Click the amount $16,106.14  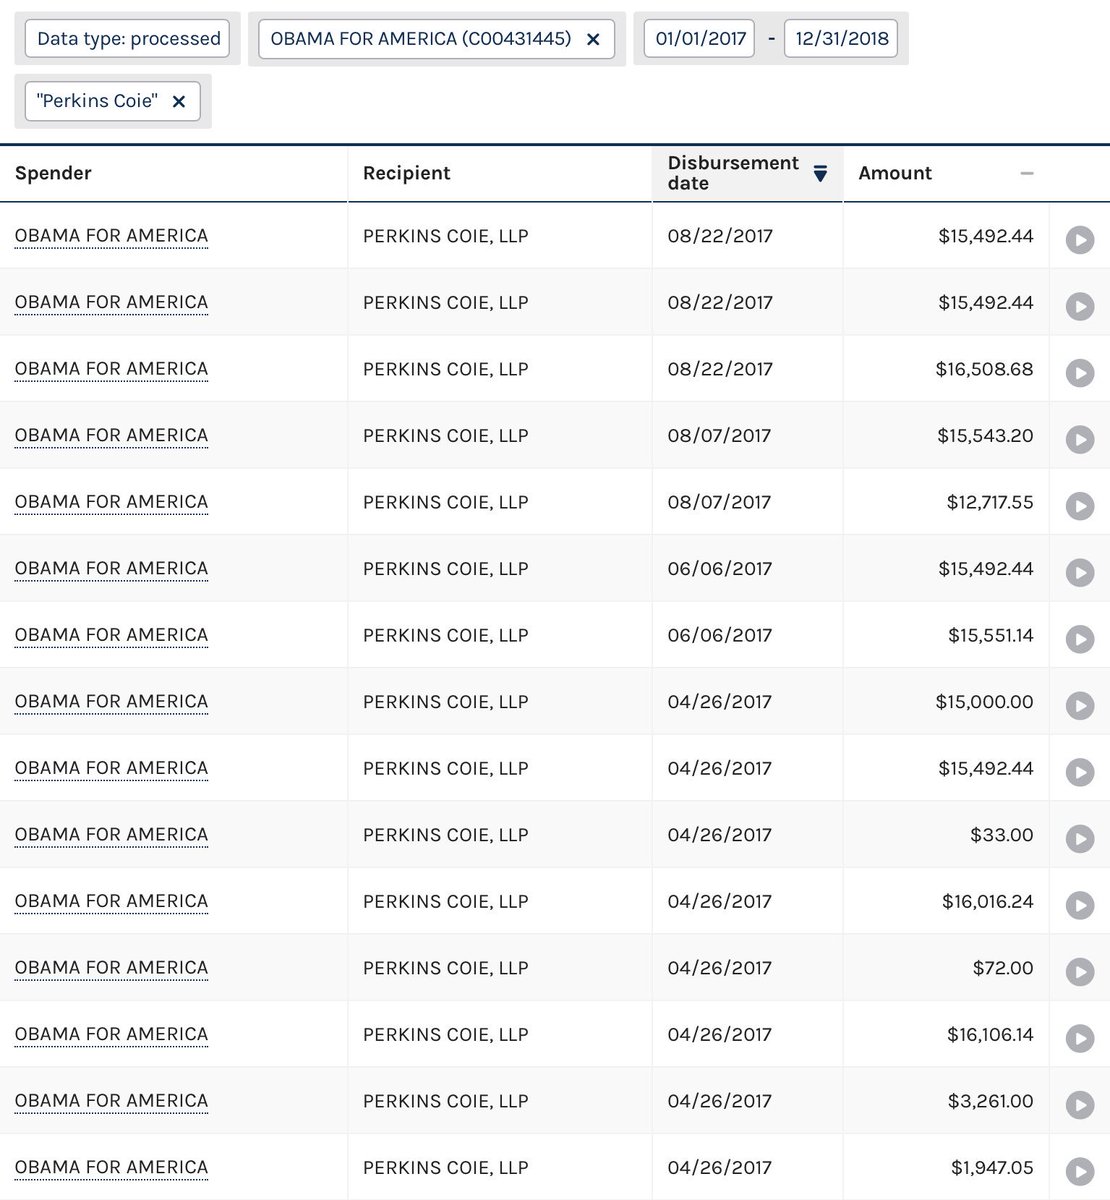(990, 1034)
